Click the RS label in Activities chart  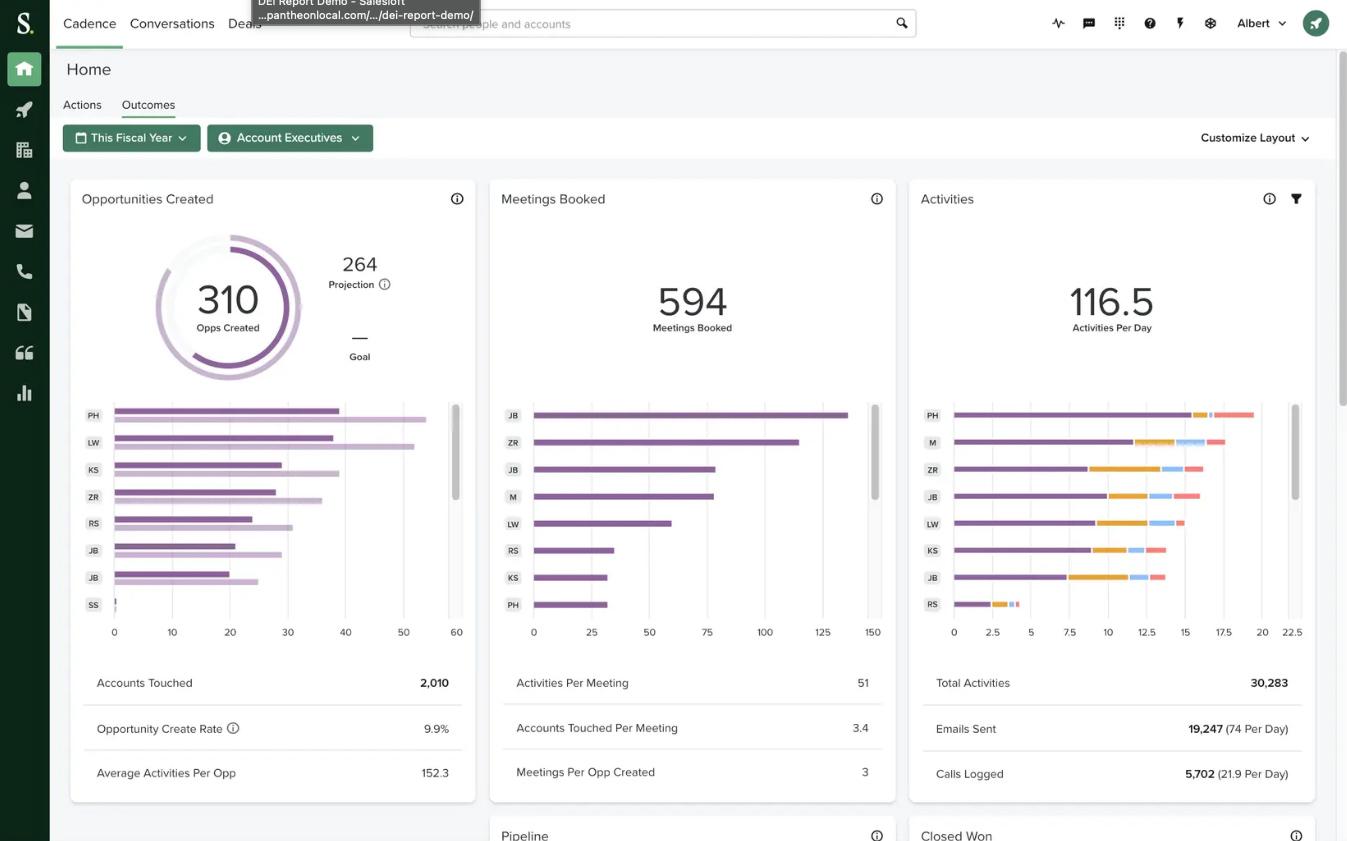tap(932, 604)
